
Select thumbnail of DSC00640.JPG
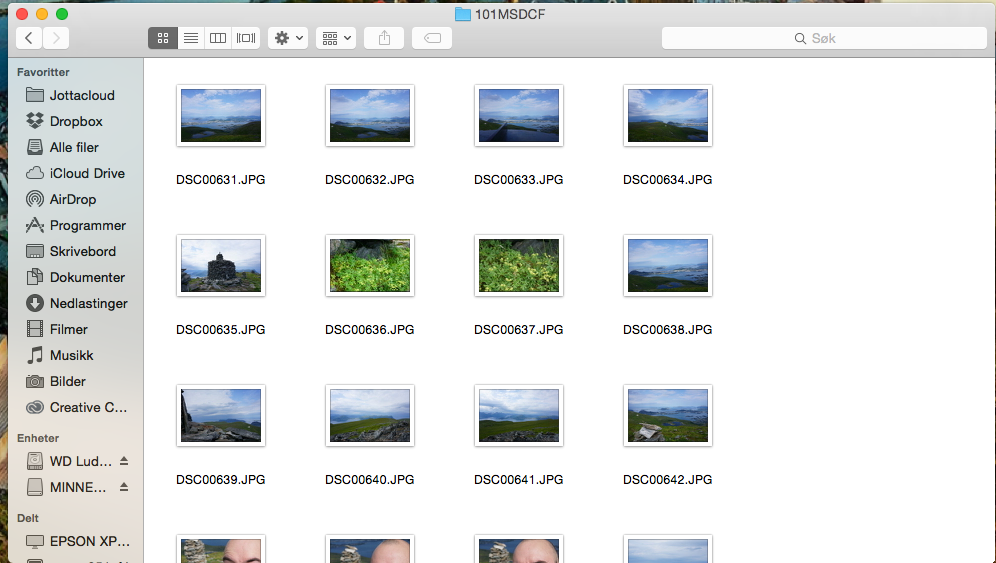tap(370, 416)
